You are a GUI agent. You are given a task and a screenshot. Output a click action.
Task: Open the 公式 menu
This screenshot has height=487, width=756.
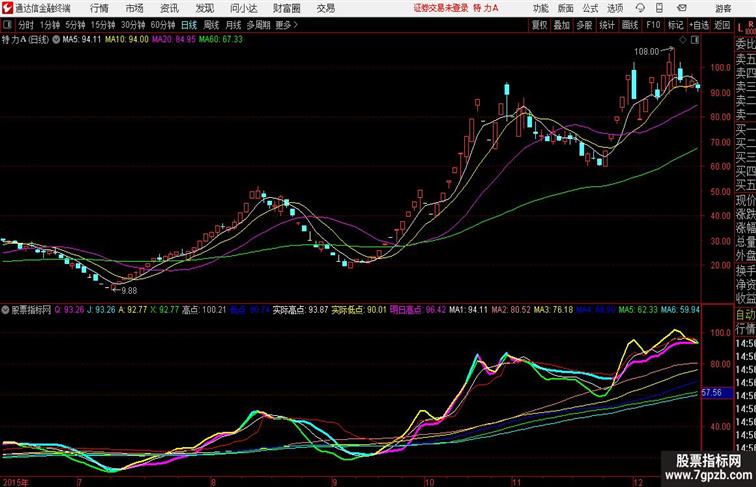point(590,8)
